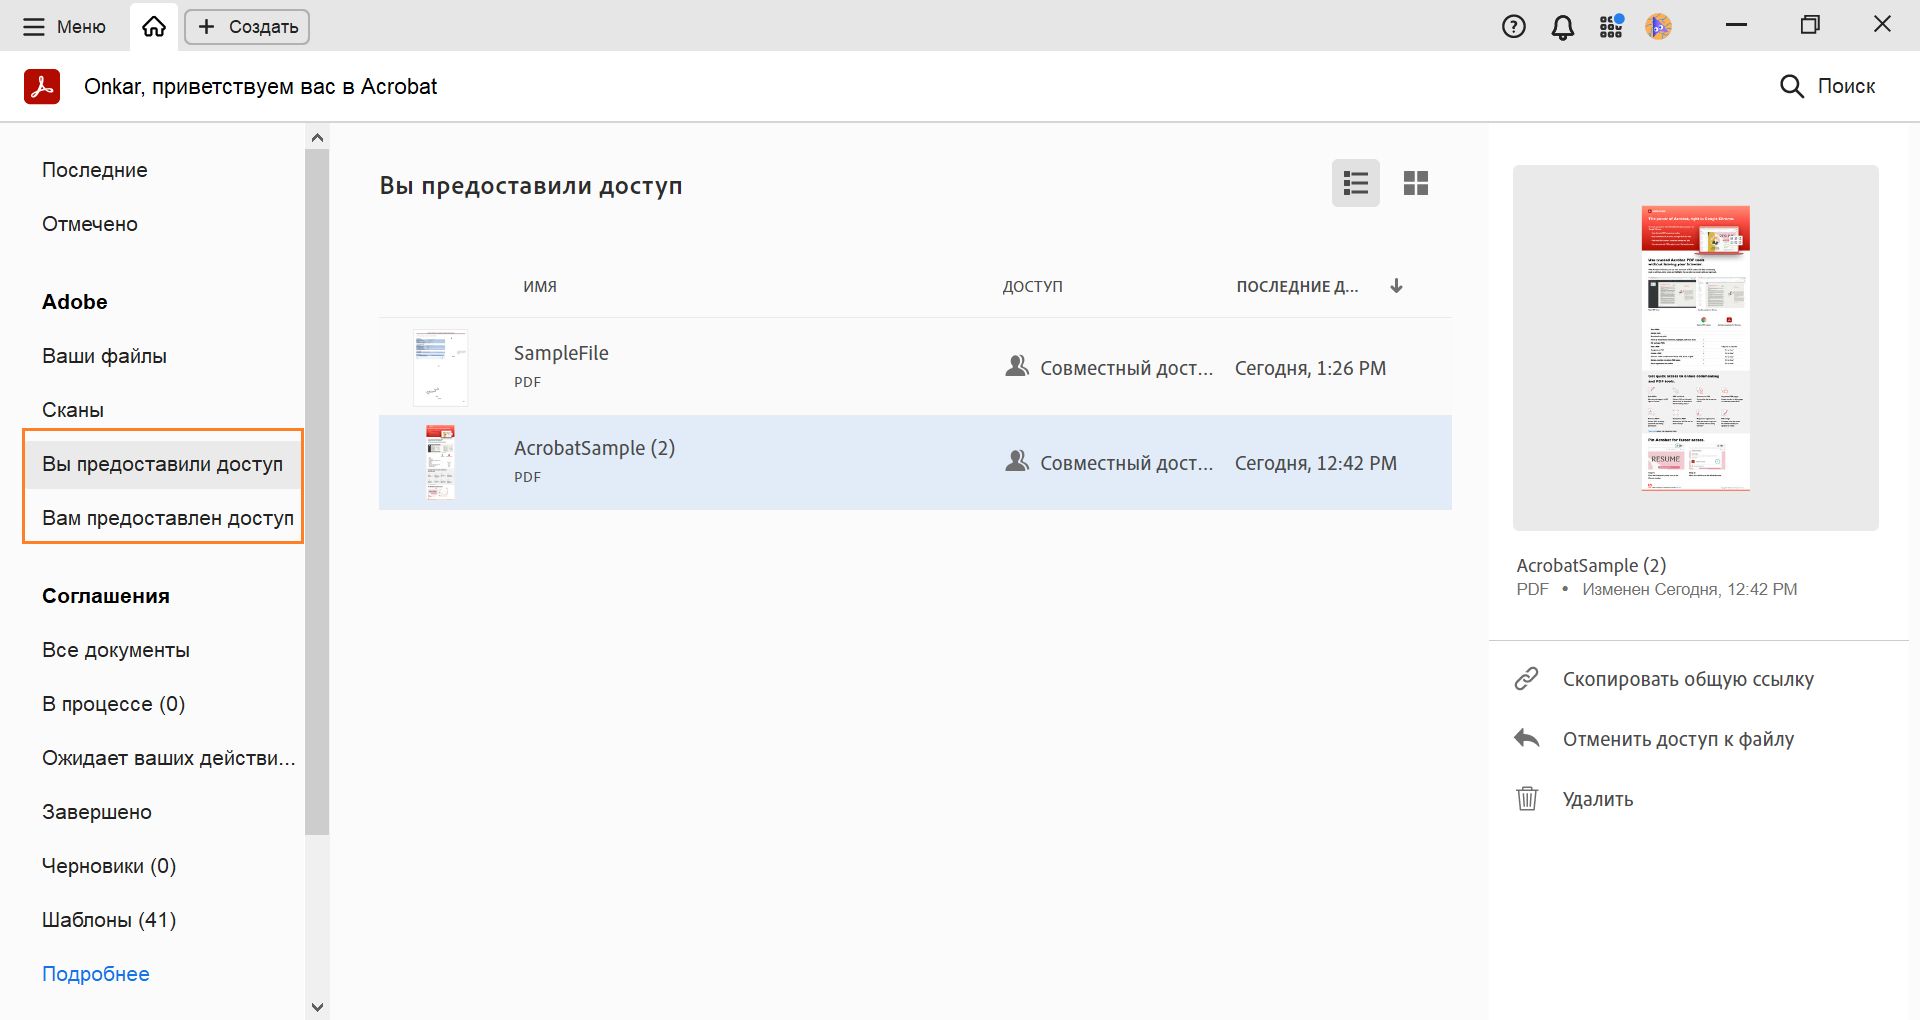Switch to grid view of shared files
Viewport: 1920px width, 1020px height.
point(1417,184)
